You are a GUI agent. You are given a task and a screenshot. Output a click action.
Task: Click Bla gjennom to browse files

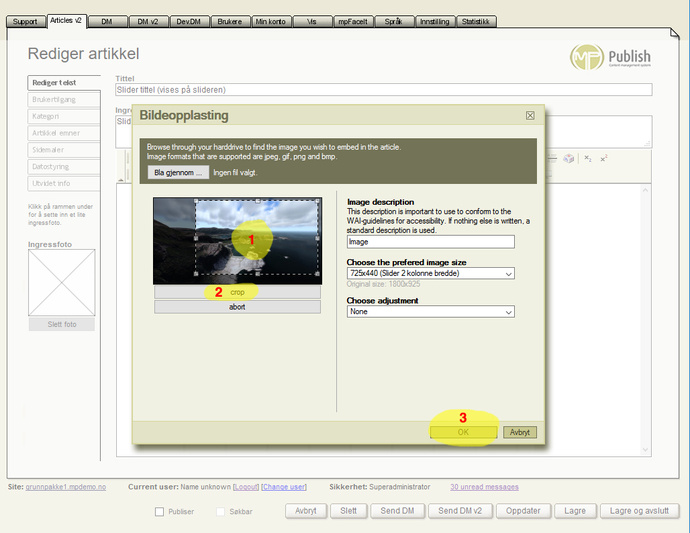point(179,173)
